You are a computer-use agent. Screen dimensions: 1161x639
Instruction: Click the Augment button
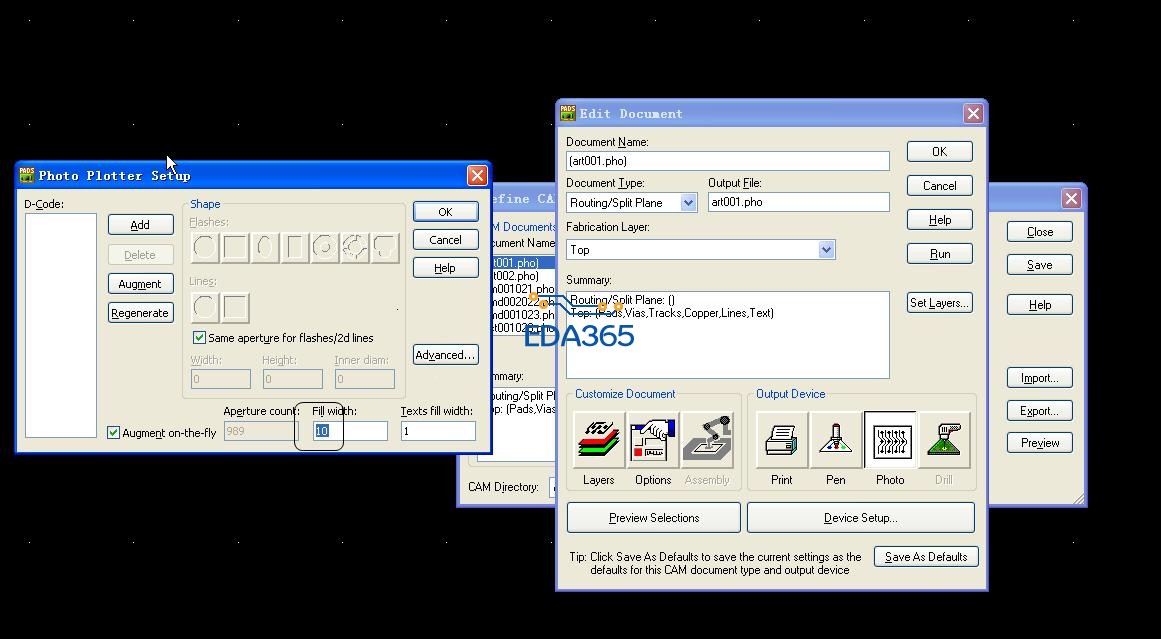(x=141, y=284)
